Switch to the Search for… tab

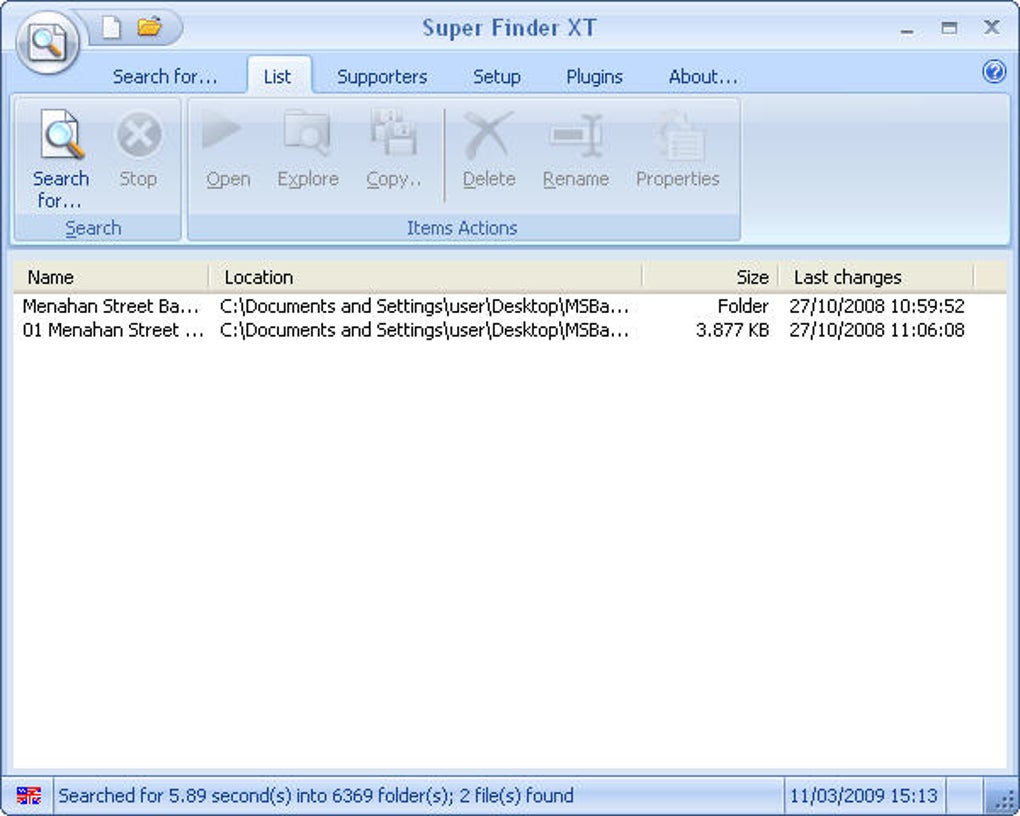(165, 77)
